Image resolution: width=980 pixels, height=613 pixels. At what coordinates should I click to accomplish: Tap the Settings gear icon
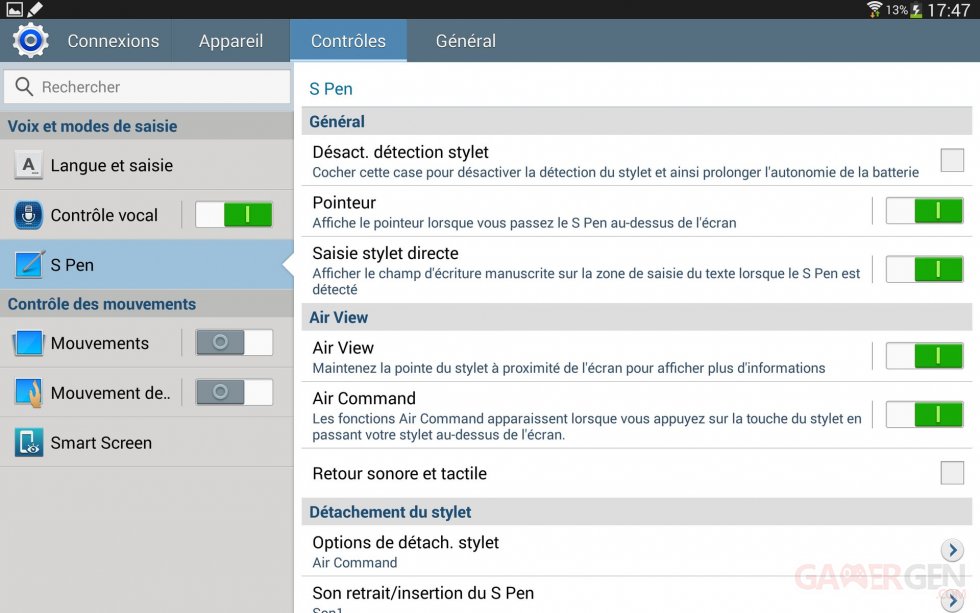point(30,41)
